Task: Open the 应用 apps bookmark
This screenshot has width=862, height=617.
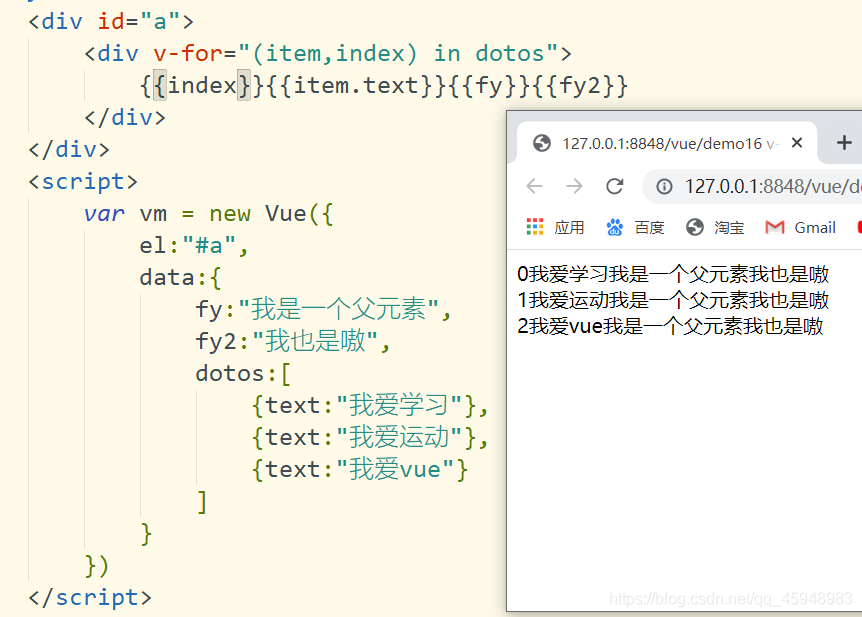Action: pos(555,227)
